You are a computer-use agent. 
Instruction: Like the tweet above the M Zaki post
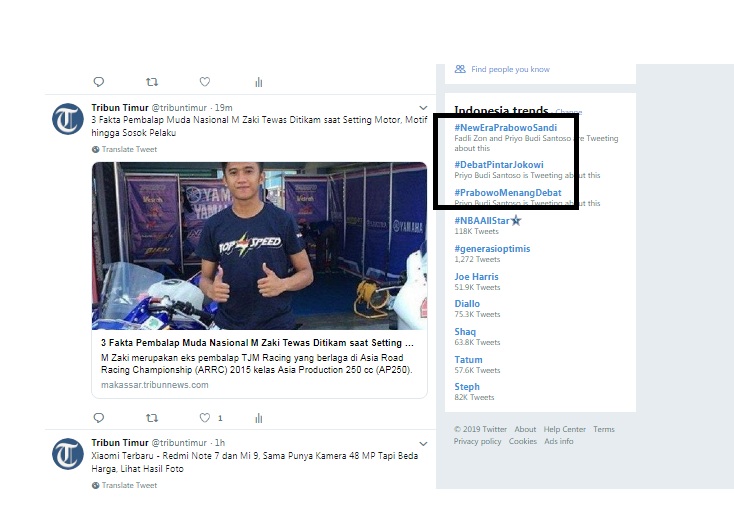pos(205,82)
